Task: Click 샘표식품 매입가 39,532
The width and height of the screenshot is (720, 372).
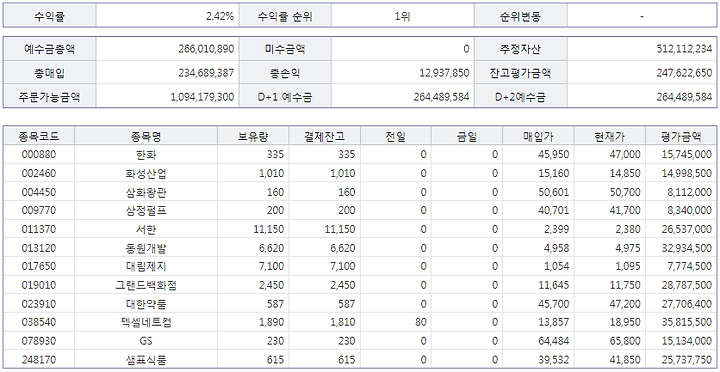Action: (x=554, y=360)
